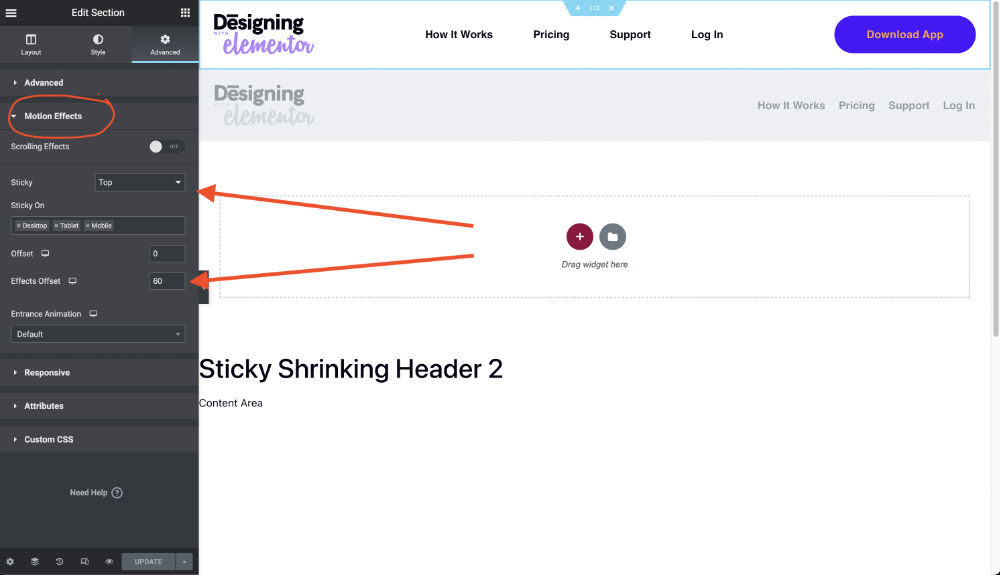
Task: Click the Entrance Animation responsive device icon
Action: pos(93,314)
